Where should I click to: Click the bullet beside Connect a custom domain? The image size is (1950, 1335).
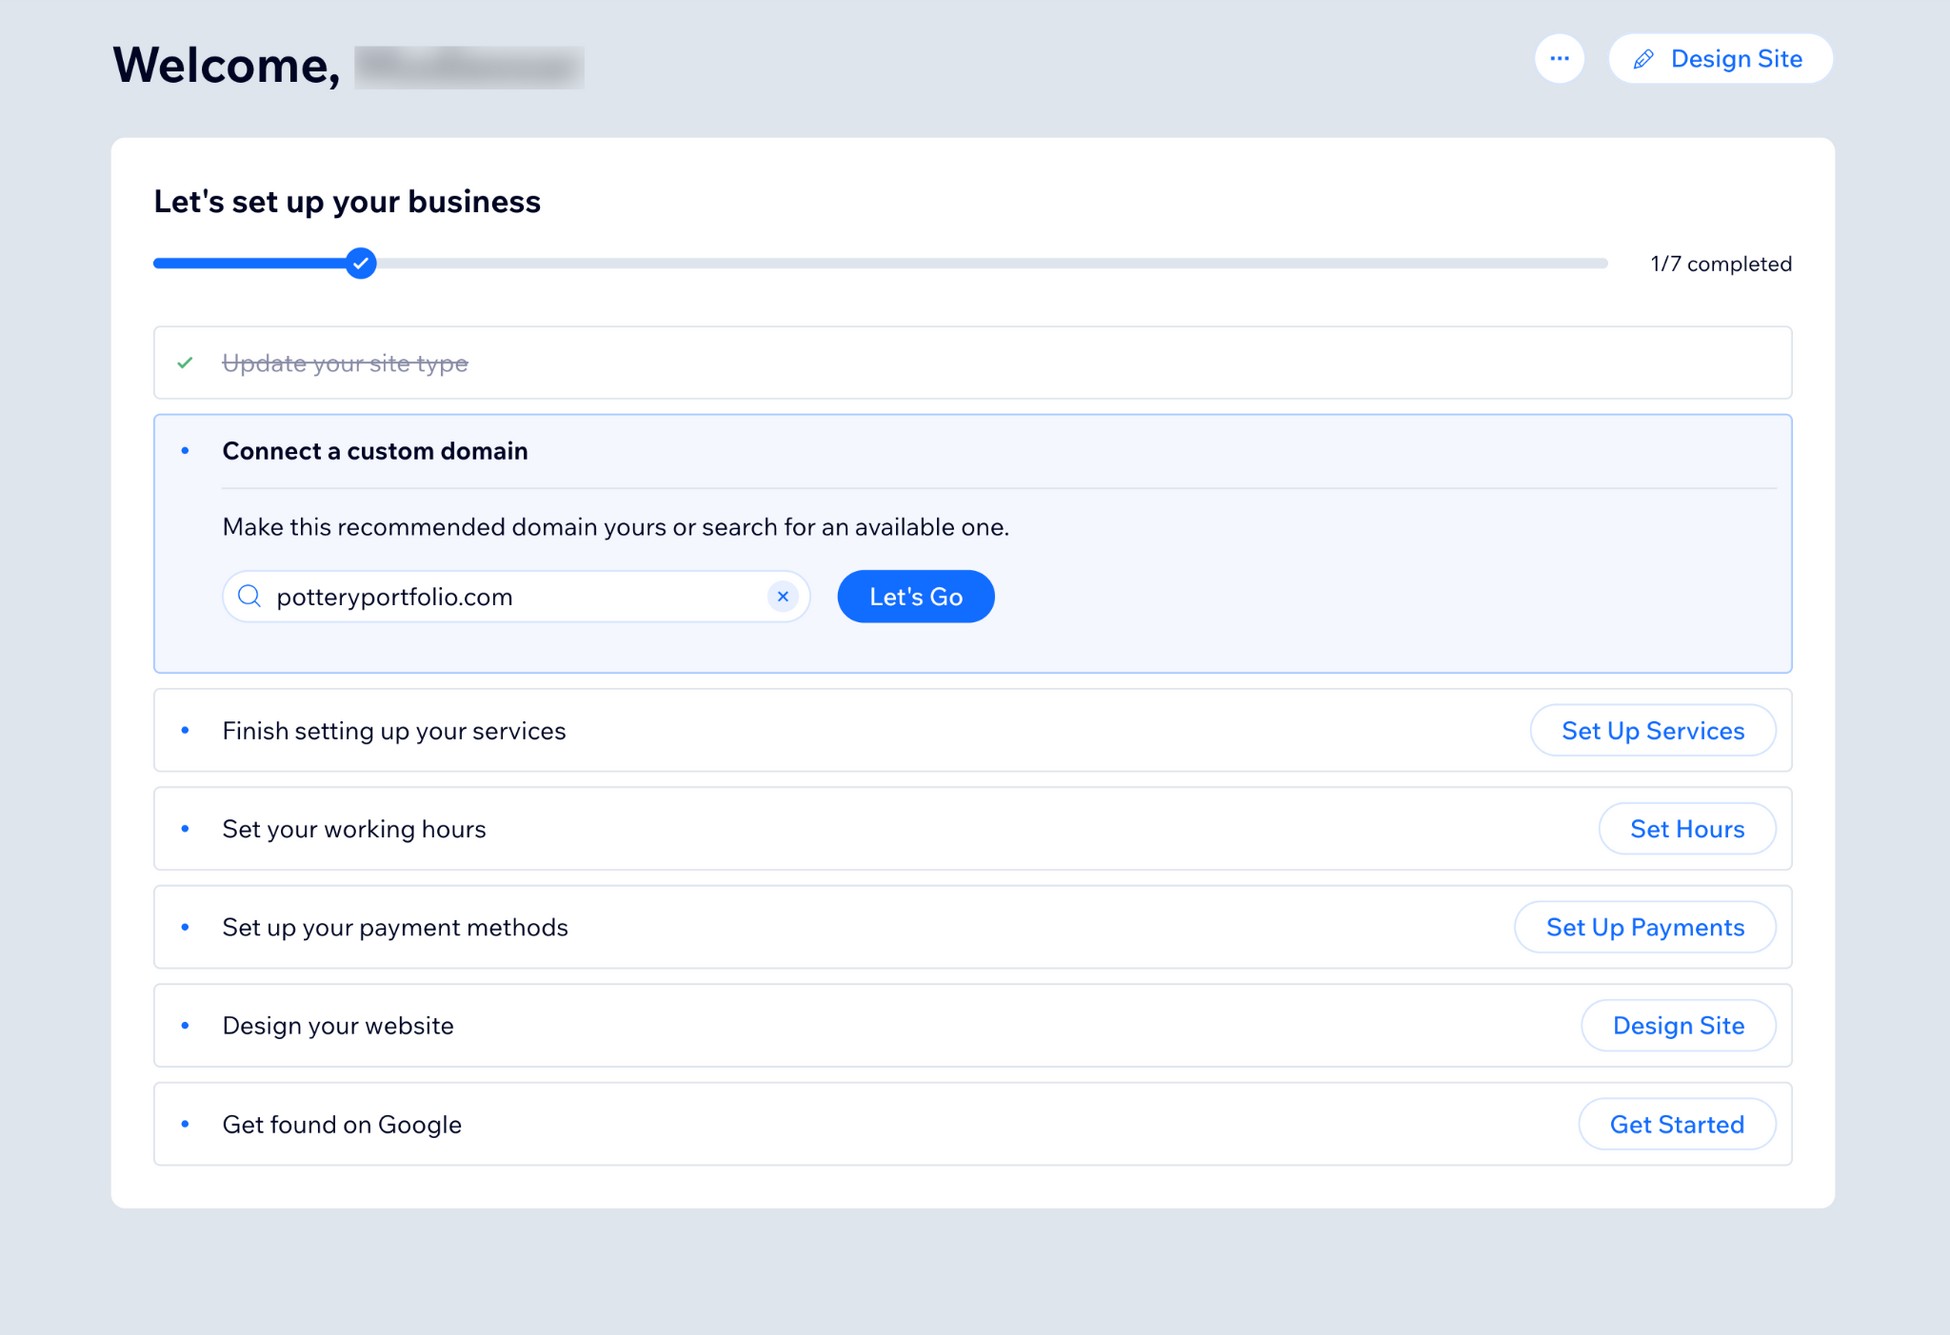[x=186, y=451]
